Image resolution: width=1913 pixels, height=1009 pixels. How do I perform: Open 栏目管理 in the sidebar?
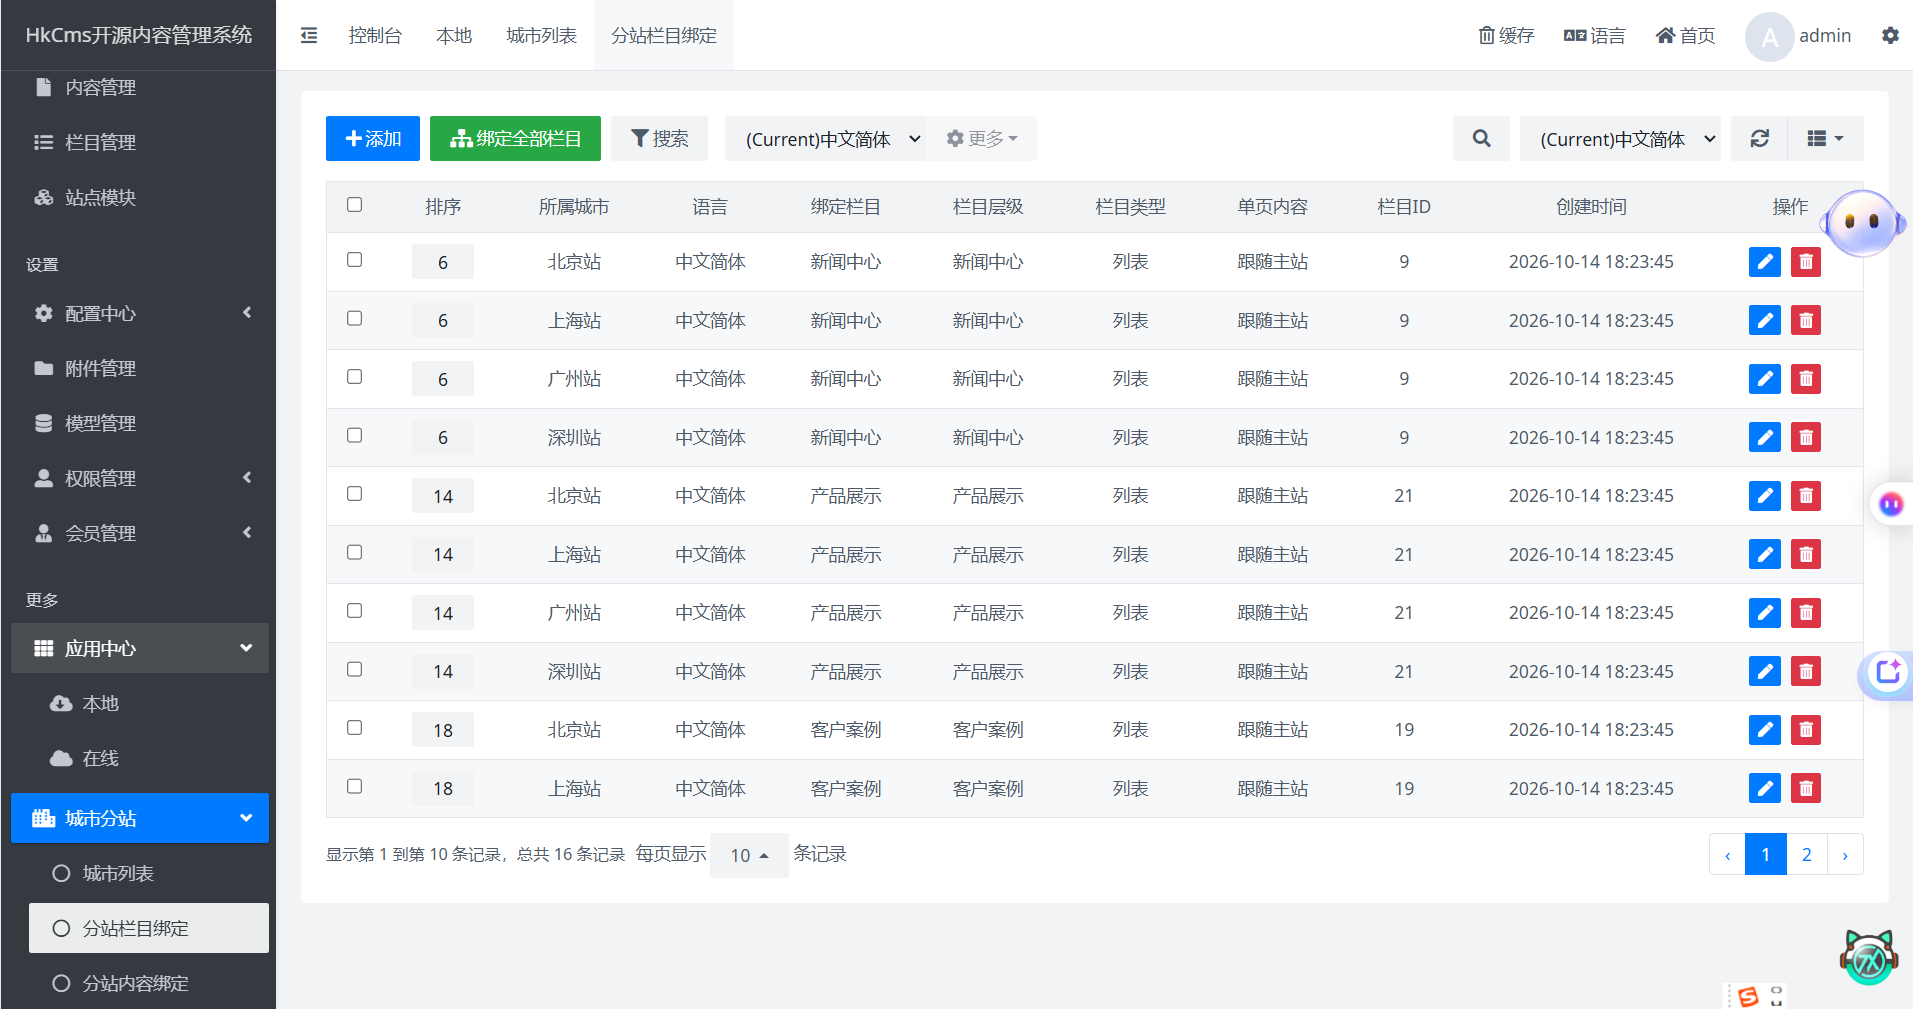[x=140, y=143]
